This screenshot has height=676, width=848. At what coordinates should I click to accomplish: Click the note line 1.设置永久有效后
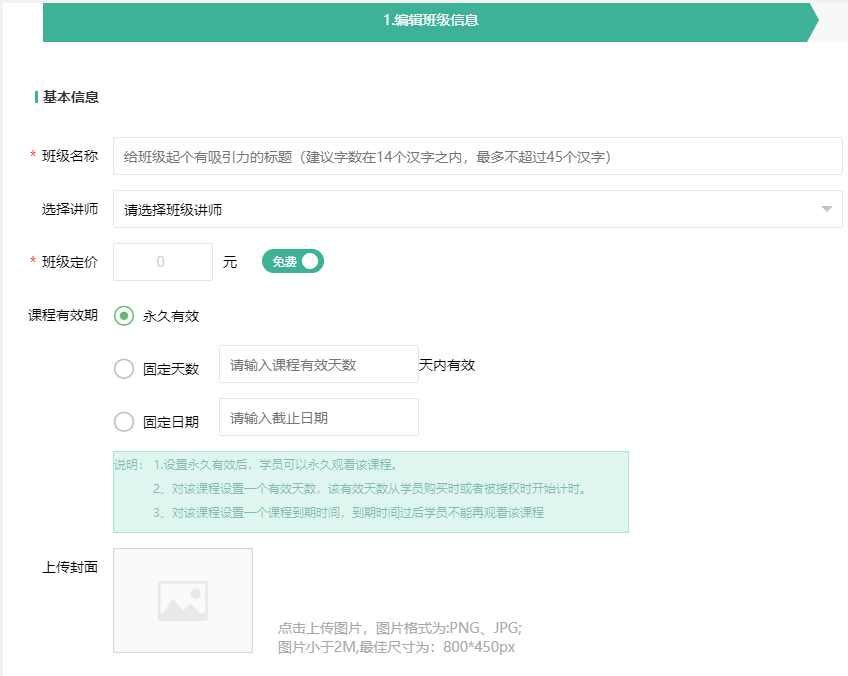click(x=277, y=465)
